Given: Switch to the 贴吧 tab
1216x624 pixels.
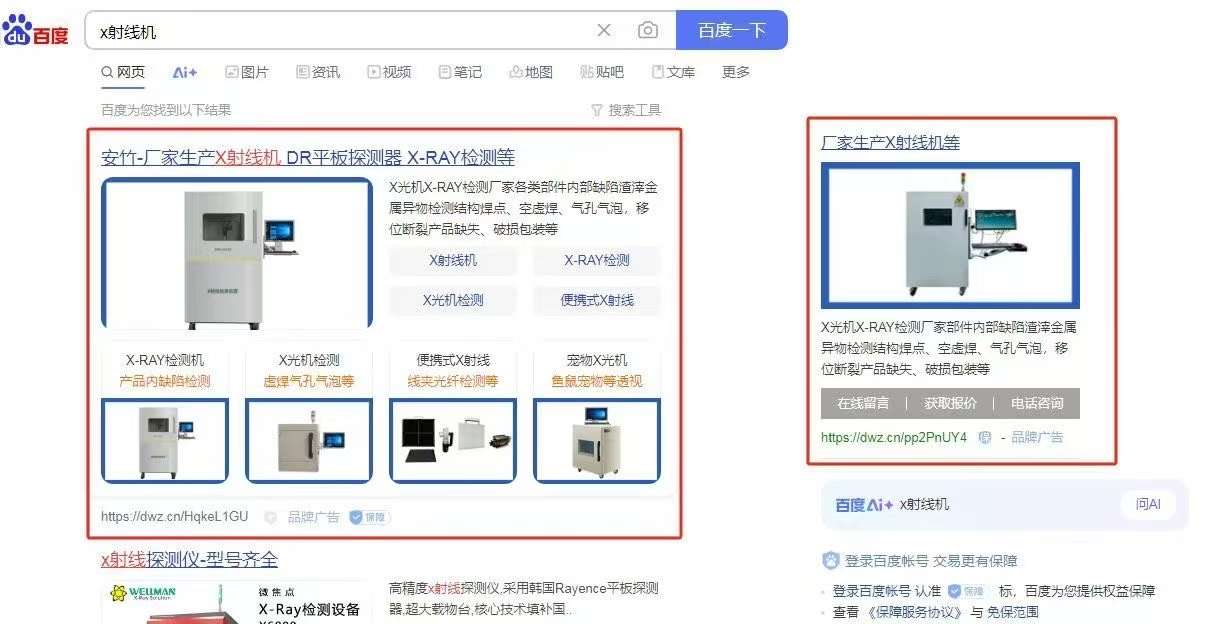Looking at the screenshot, I should [x=602, y=72].
